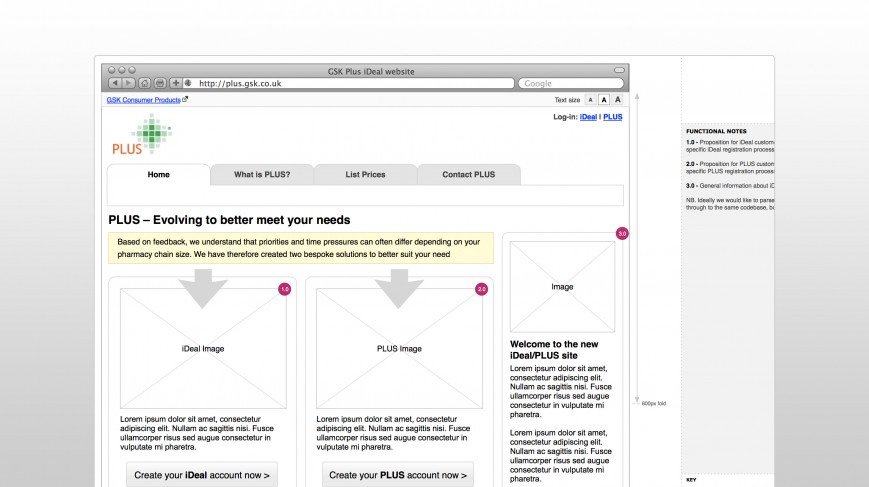The width and height of the screenshot is (869, 487).
Task: Click the PLUS logo
Action: point(142,135)
